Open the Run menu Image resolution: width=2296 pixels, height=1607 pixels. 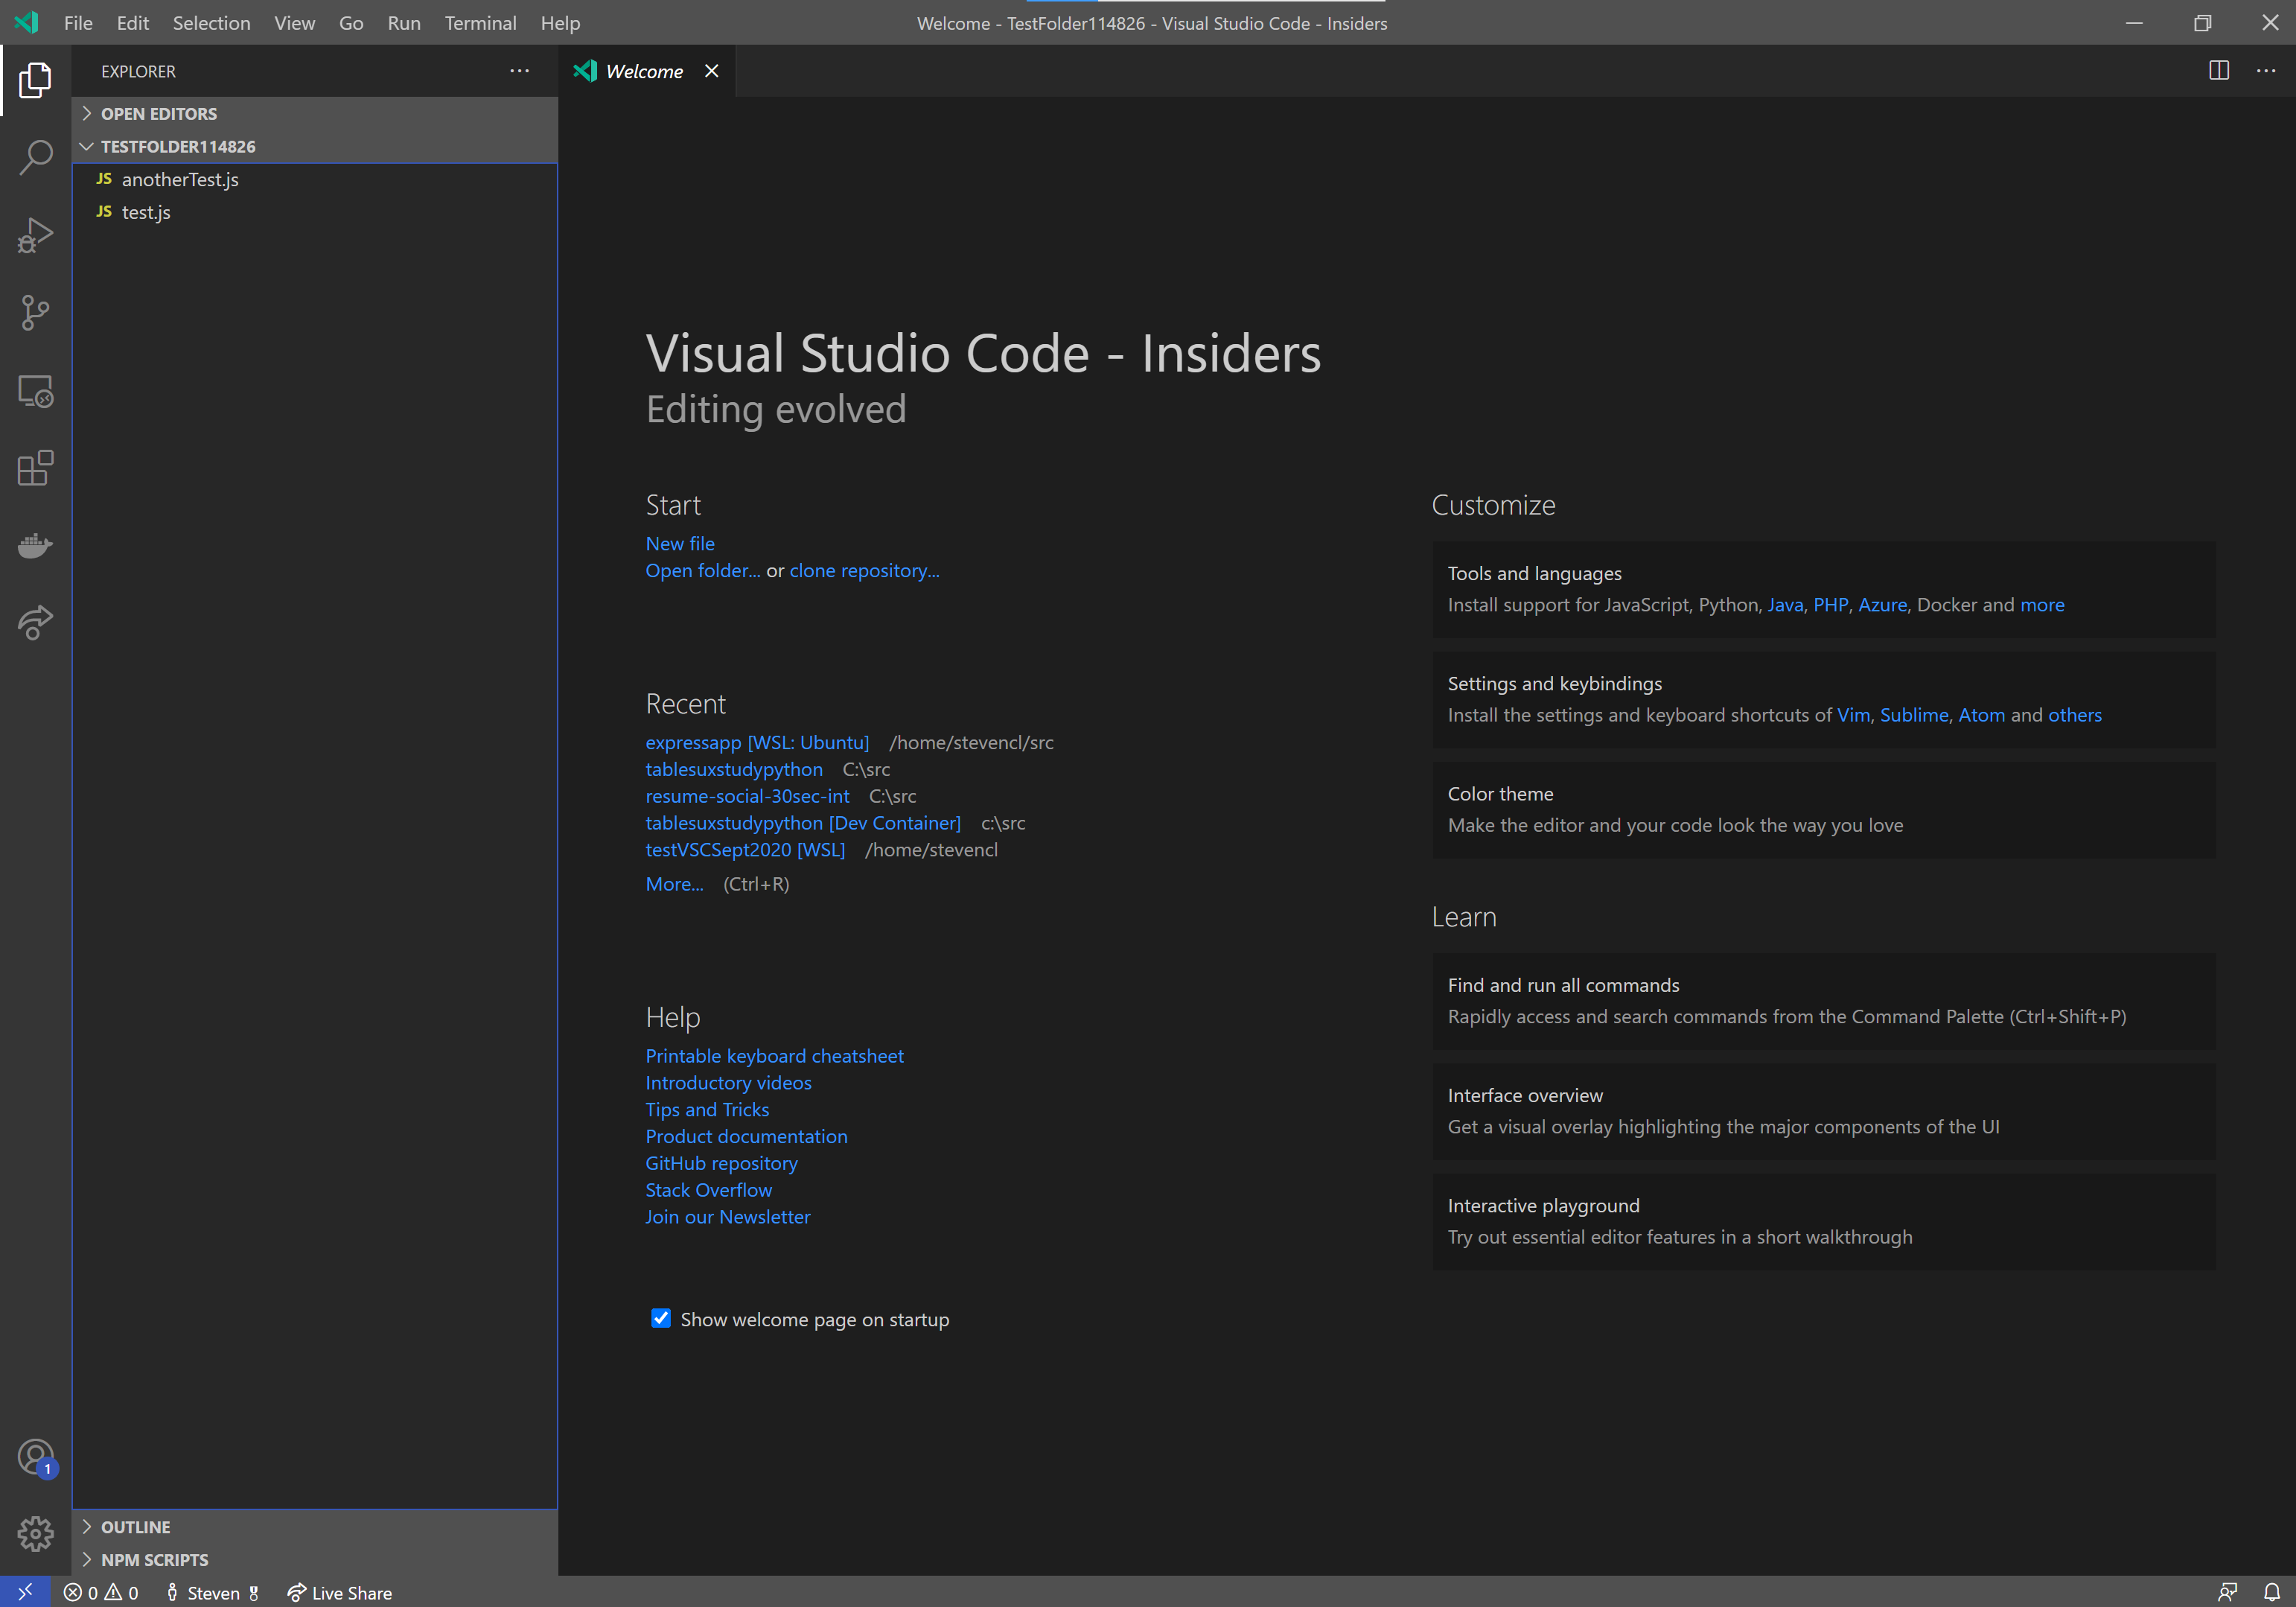[404, 22]
